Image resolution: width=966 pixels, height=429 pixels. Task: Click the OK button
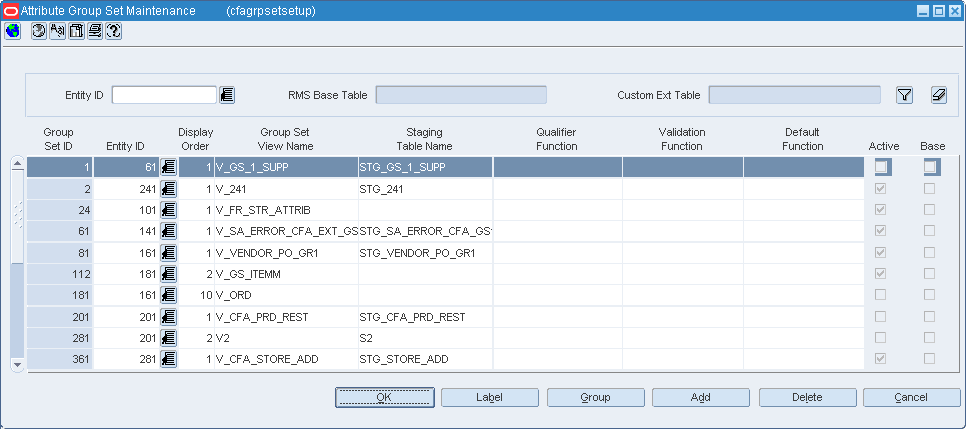pos(384,398)
